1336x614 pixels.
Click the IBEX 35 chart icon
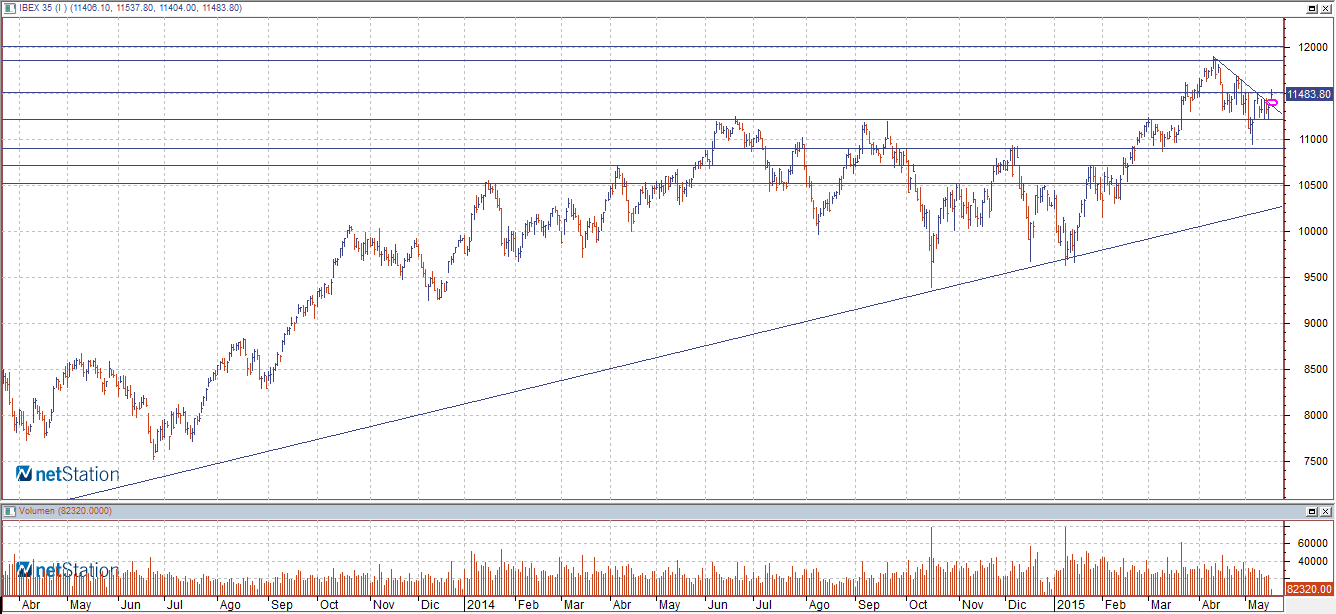point(9,8)
